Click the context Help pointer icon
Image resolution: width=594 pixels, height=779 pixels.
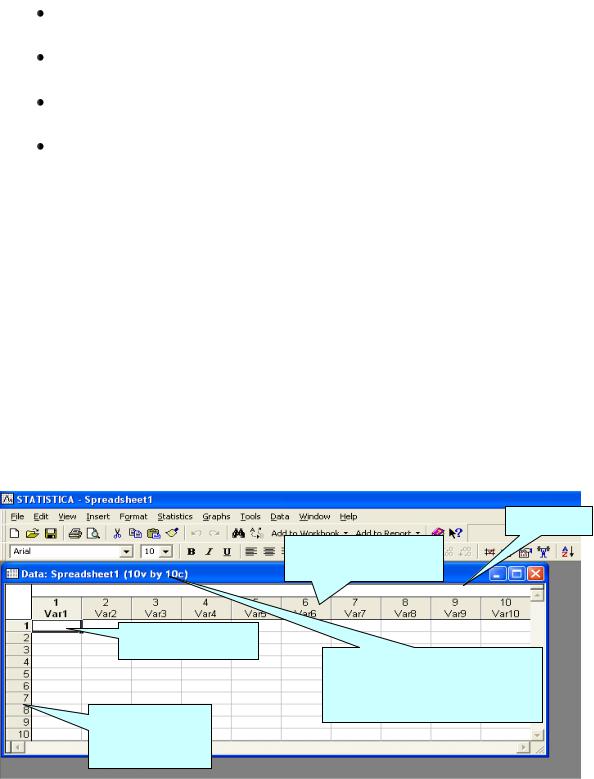click(x=455, y=533)
